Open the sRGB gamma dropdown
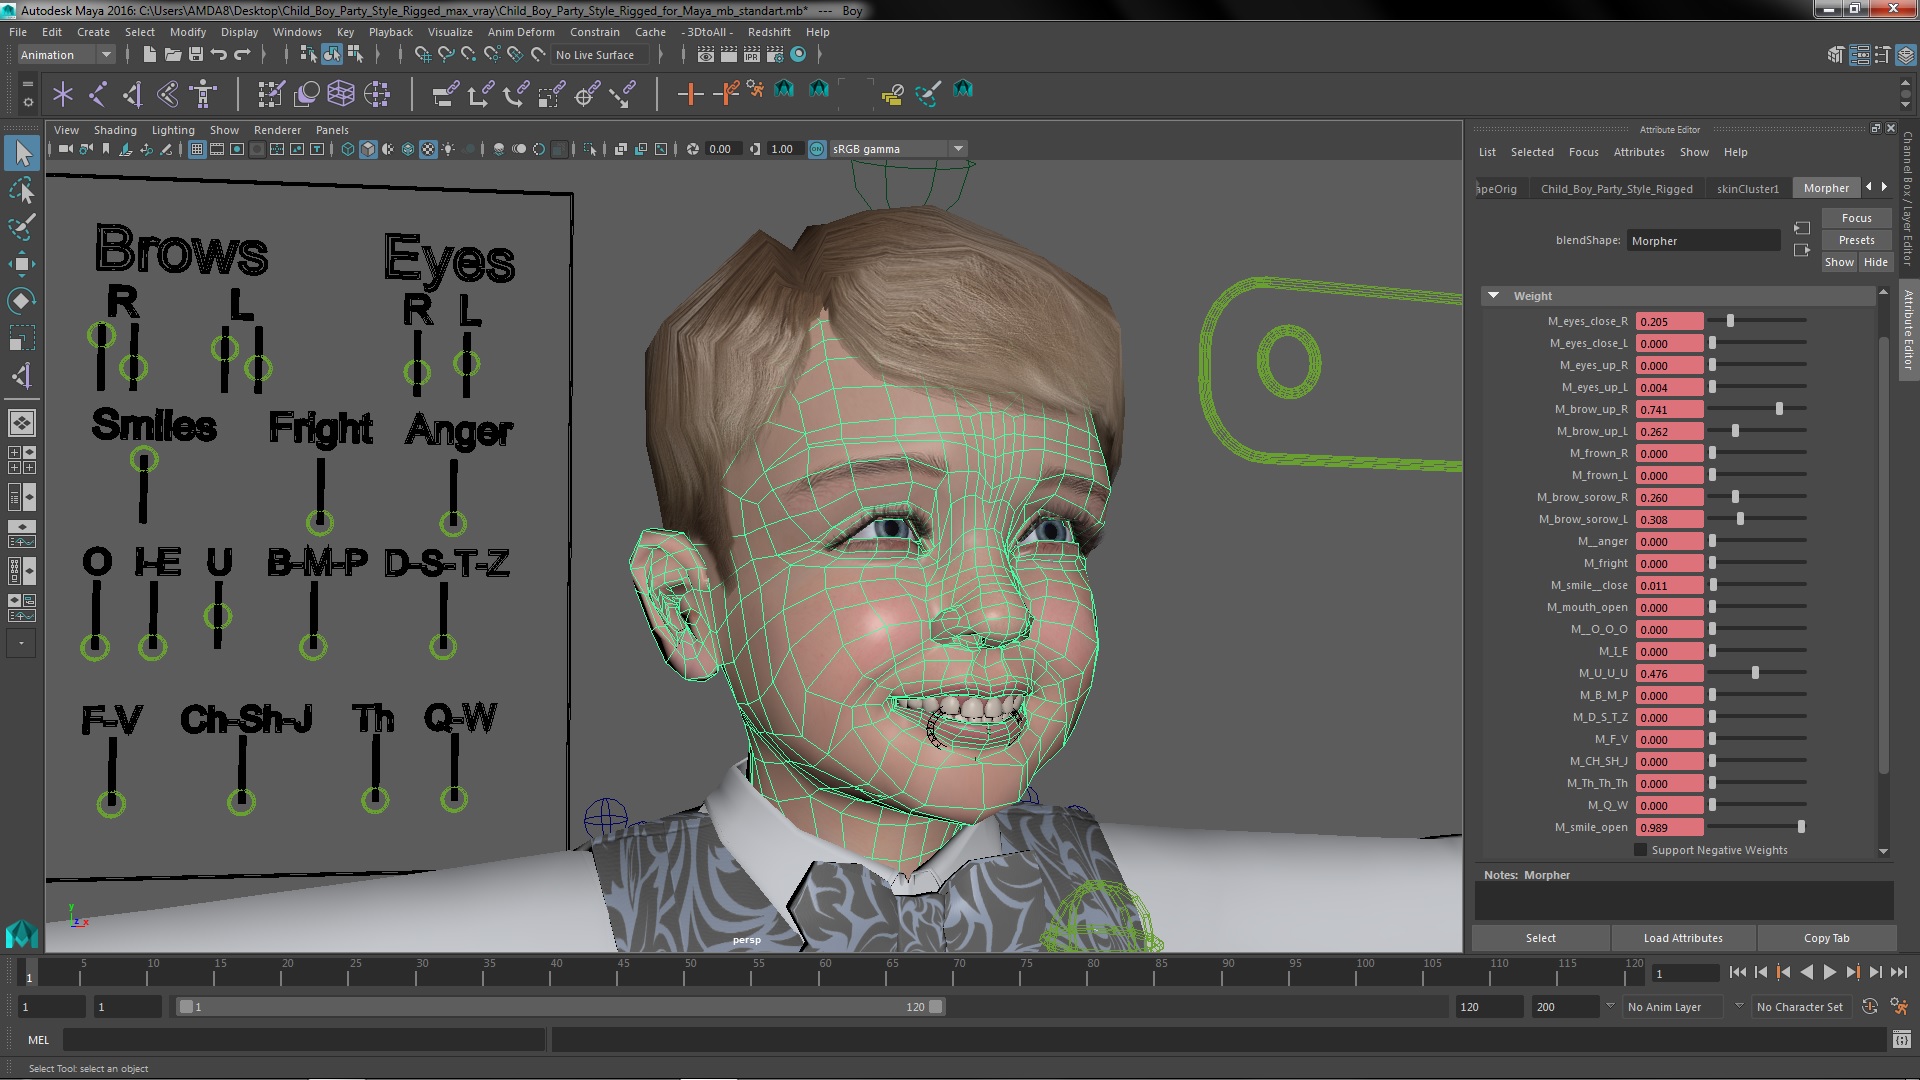 point(957,149)
